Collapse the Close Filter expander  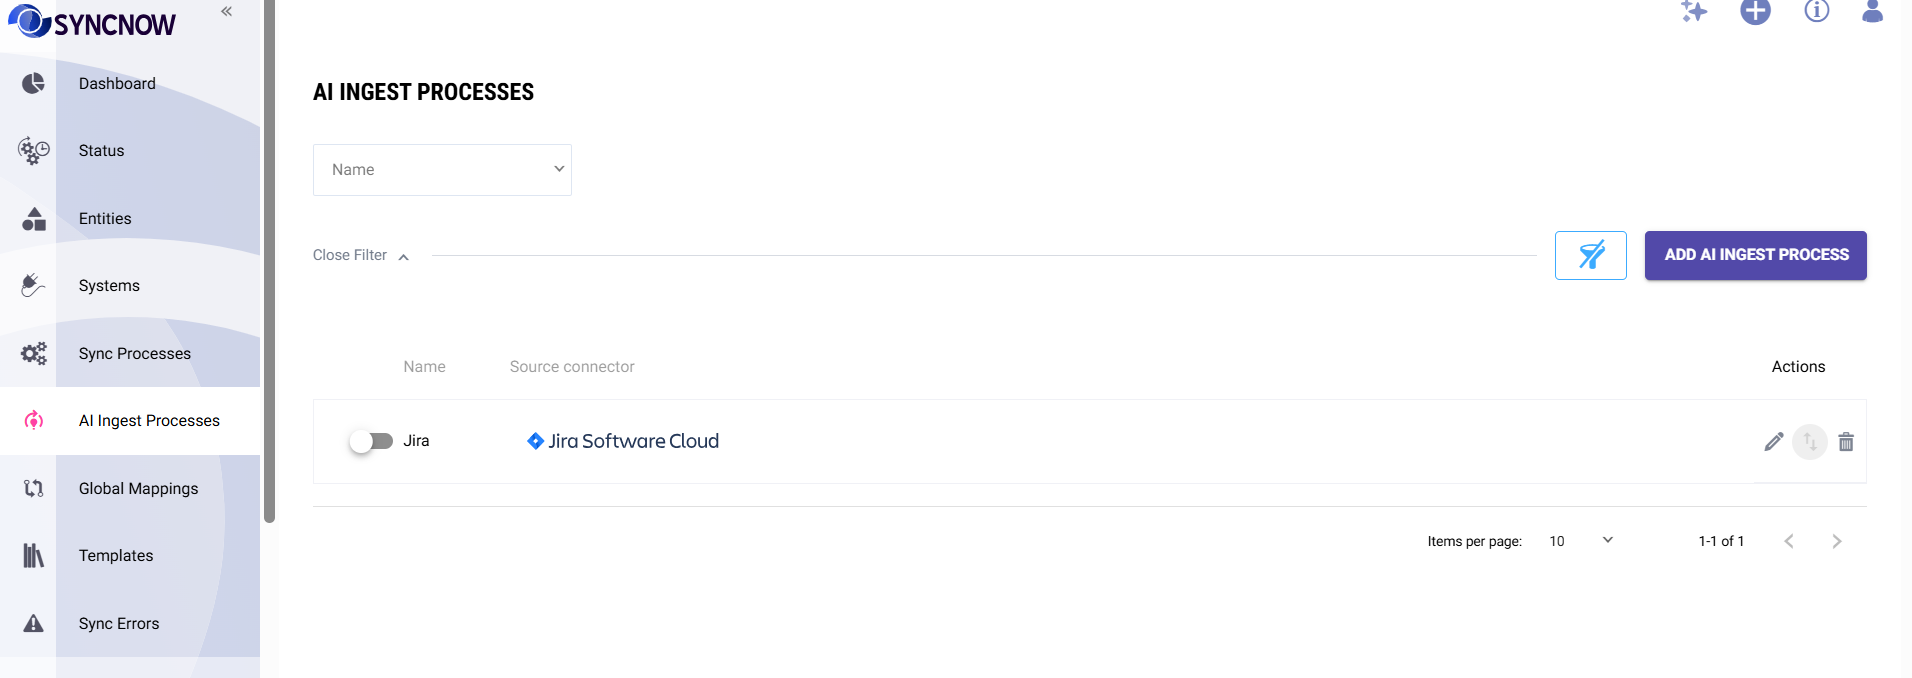(361, 256)
